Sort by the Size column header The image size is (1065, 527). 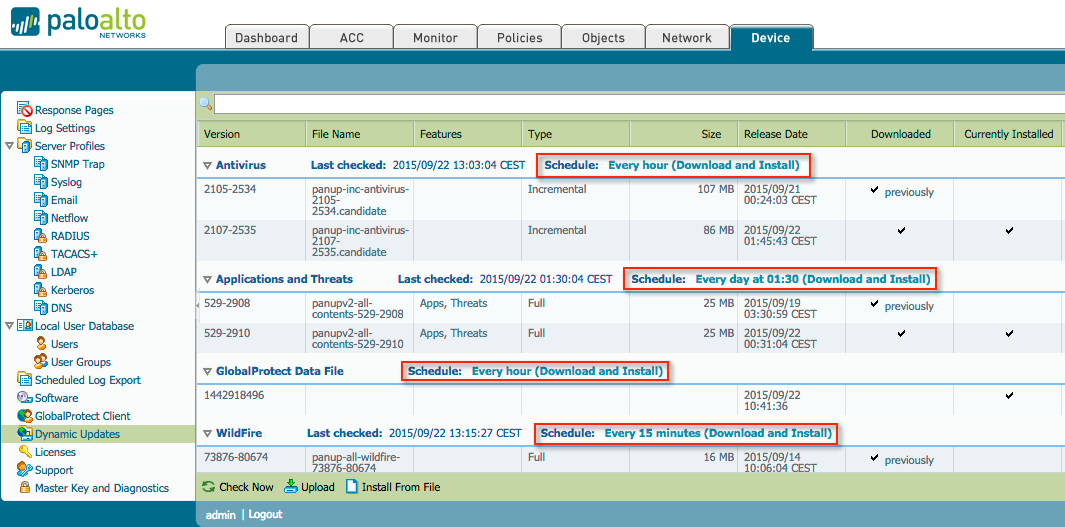(684, 134)
